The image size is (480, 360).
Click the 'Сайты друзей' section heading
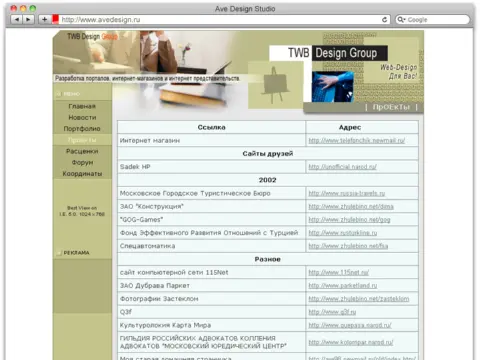pos(268,154)
